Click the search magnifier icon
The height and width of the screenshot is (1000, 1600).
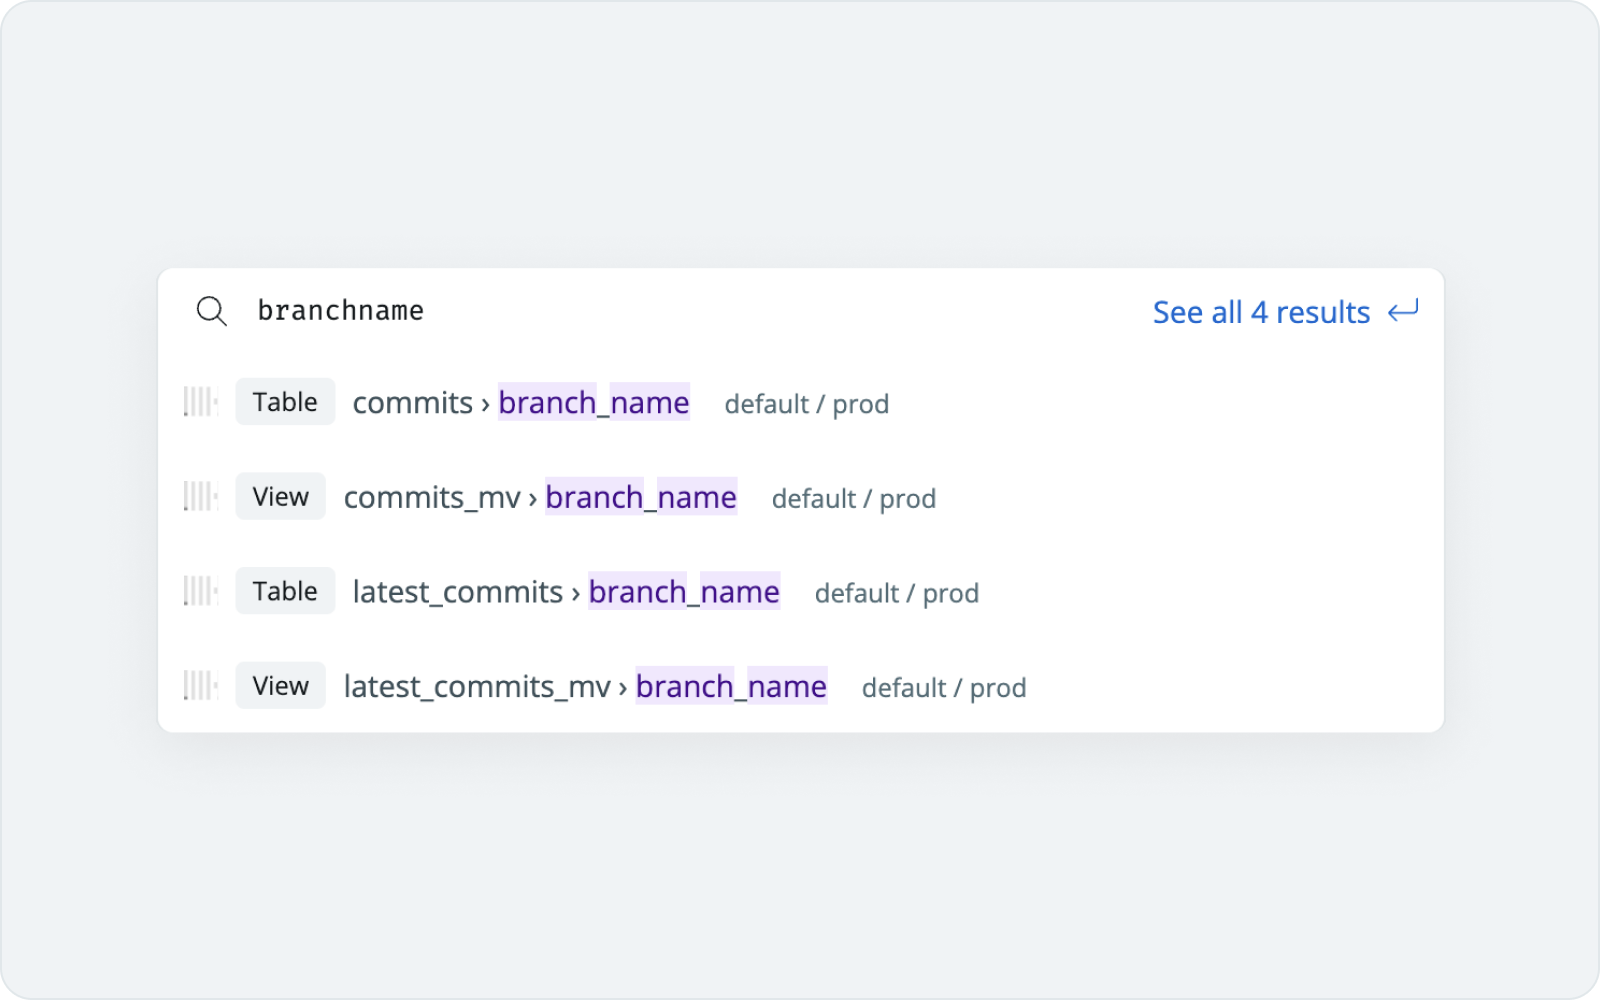(212, 311)
